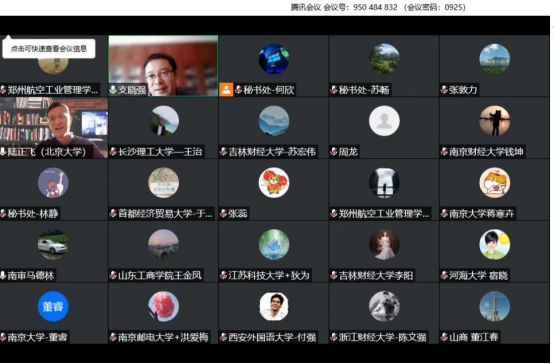Click the orange host badge beside 秘书处-何欣
554x364 pixels.
(x=226, y=89)
